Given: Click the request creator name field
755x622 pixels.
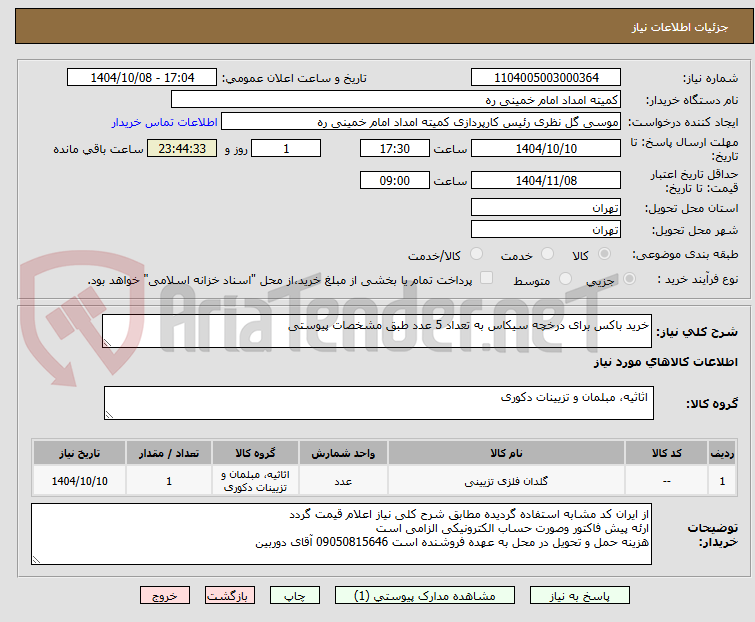Looking at the screenshot, I should (421, 122).
